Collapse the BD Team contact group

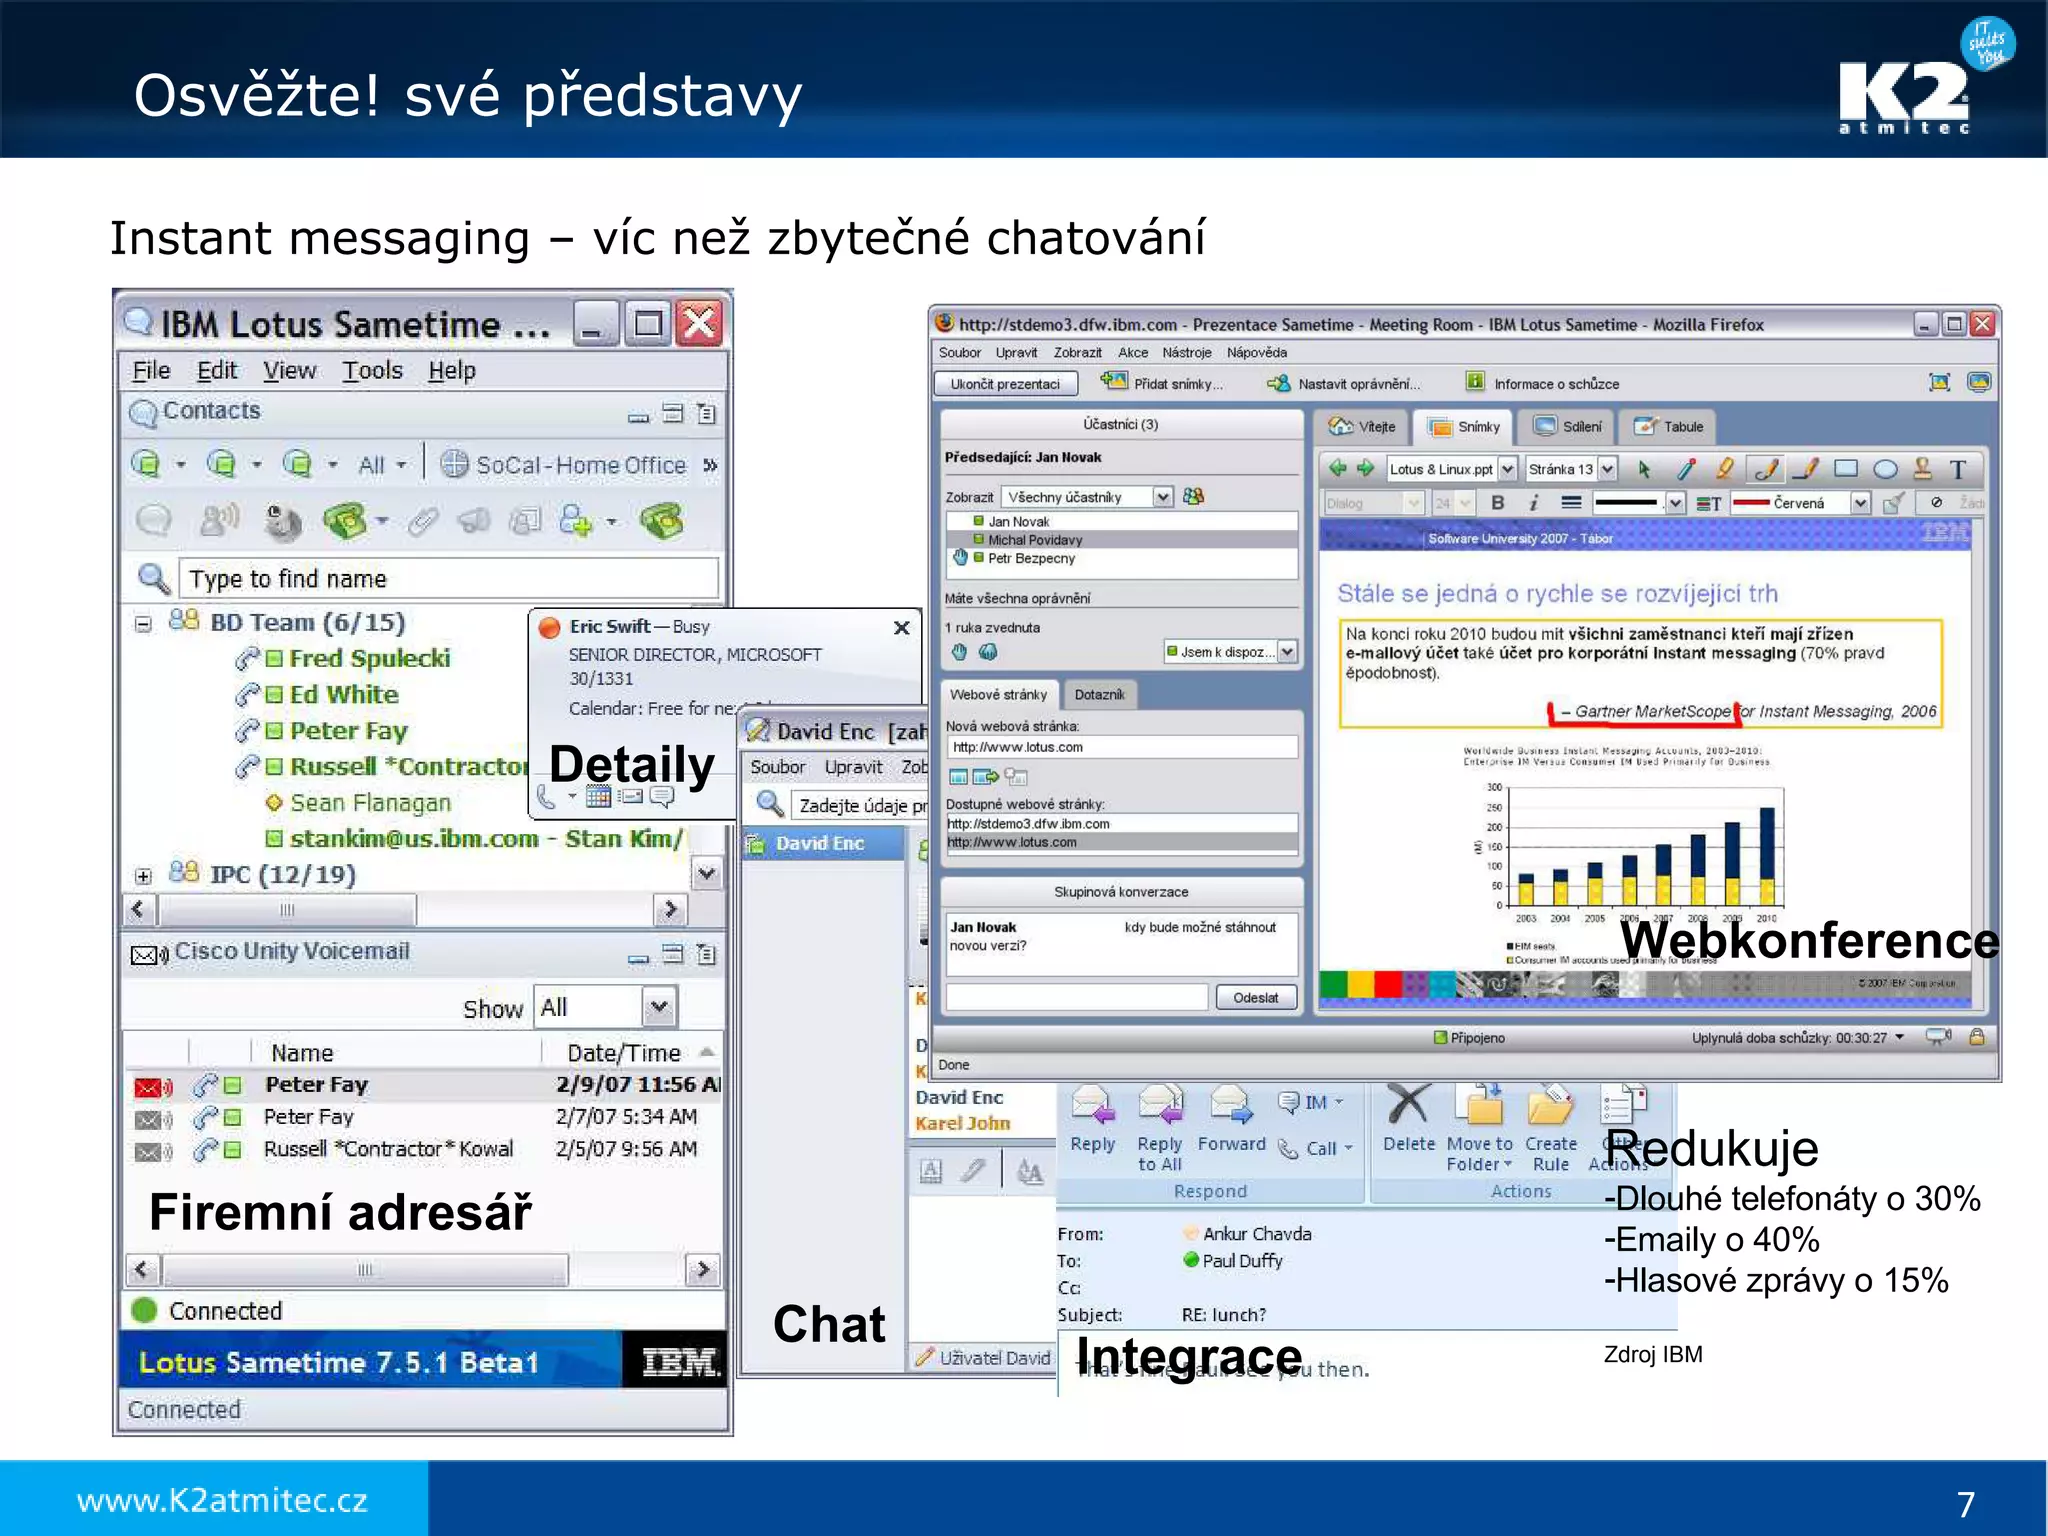(x=143, y=624)
